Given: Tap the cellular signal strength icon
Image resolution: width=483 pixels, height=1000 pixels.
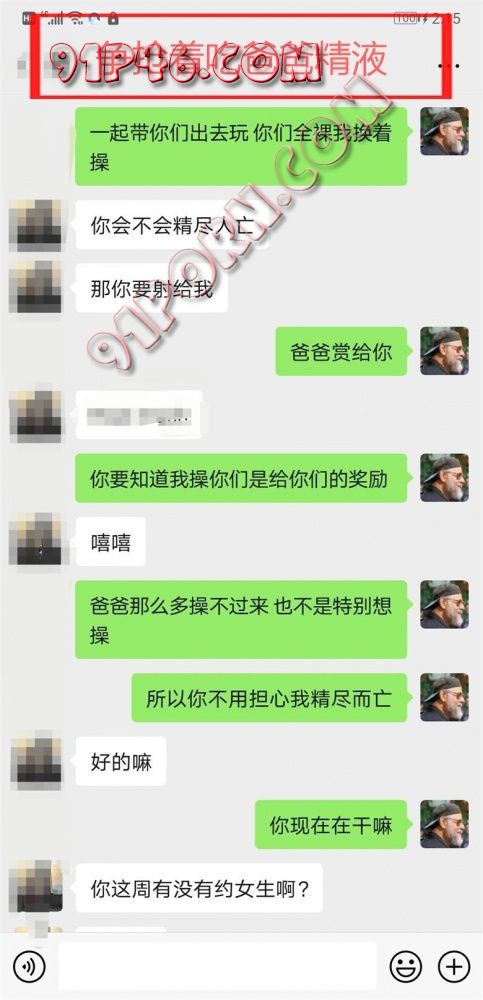Looking at the screenshot, I should coord(56,18).
